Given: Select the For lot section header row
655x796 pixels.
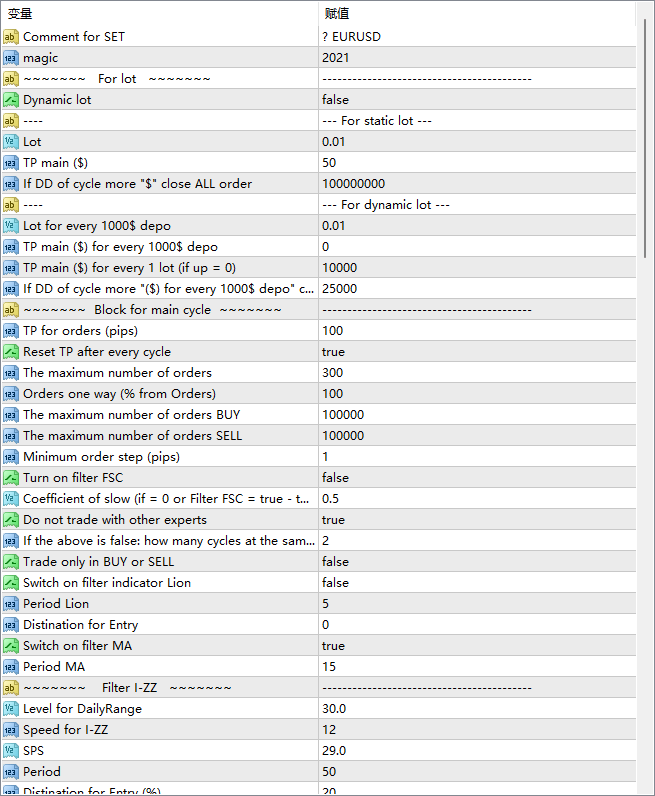Looking at the screenshot, I should [318, 79].
